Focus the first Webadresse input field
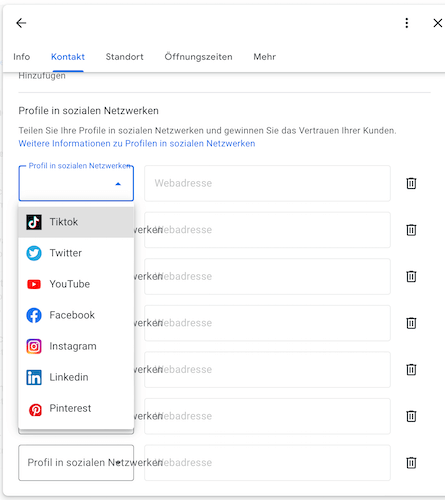This screenshot has height=500, width=445. click(x=267, y=183)
